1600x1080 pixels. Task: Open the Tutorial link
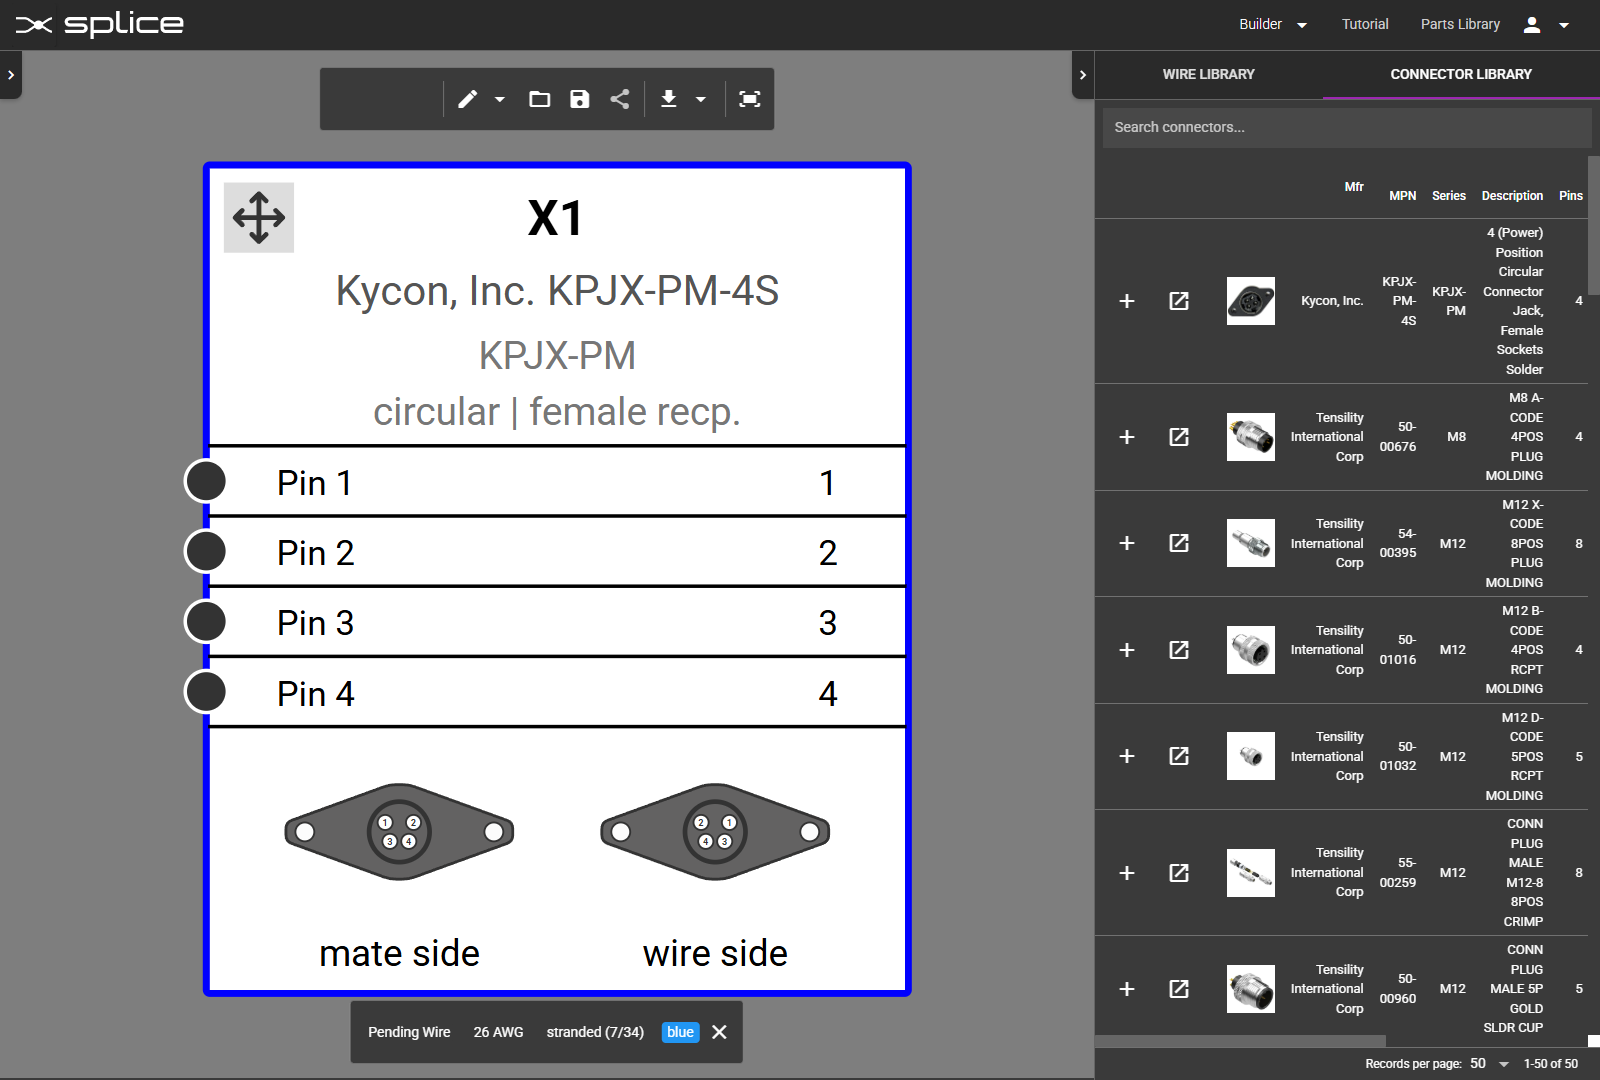(1365, 24)
